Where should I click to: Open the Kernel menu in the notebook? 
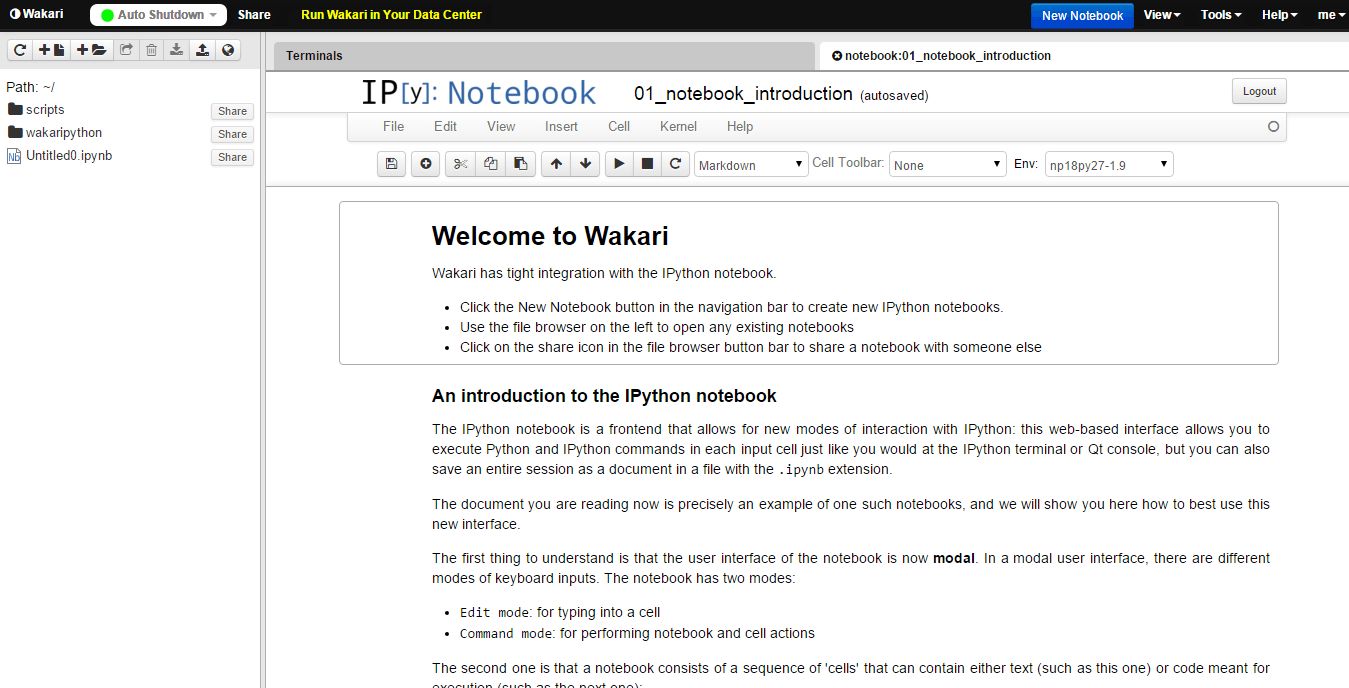coord(678,126)
